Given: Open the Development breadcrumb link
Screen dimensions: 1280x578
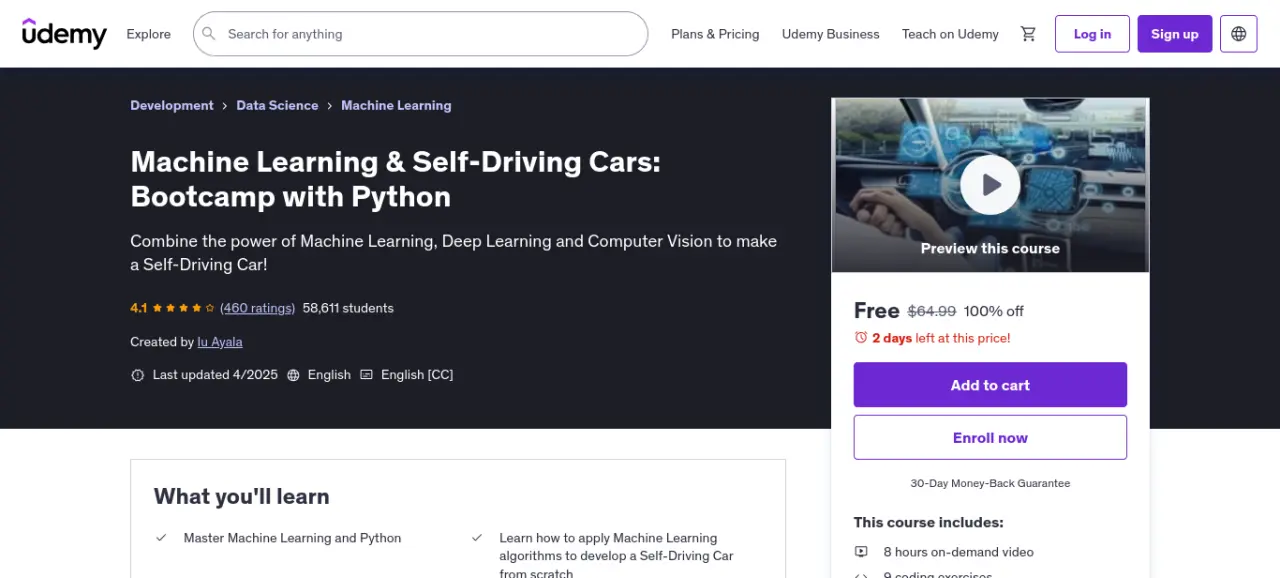Looking at the screenshot, I should point(172,106).
